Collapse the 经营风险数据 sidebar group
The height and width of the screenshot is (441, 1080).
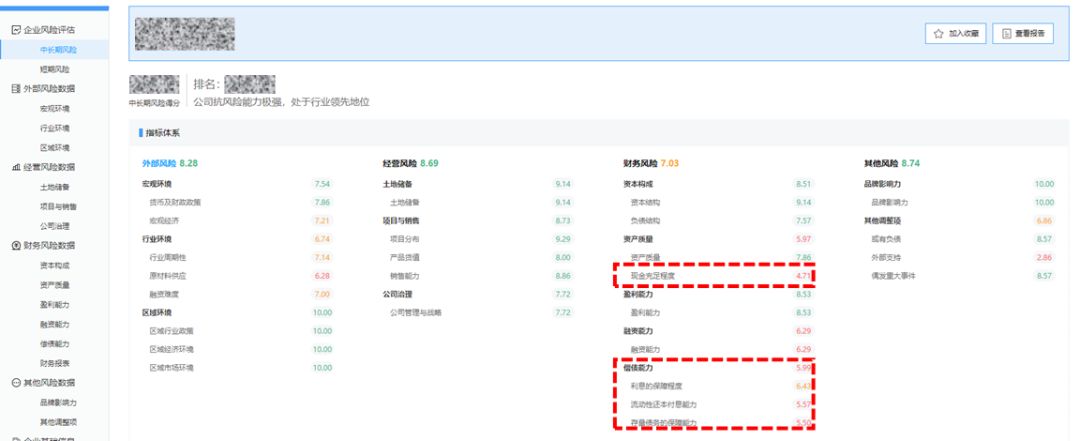click(x=50, y=167)
